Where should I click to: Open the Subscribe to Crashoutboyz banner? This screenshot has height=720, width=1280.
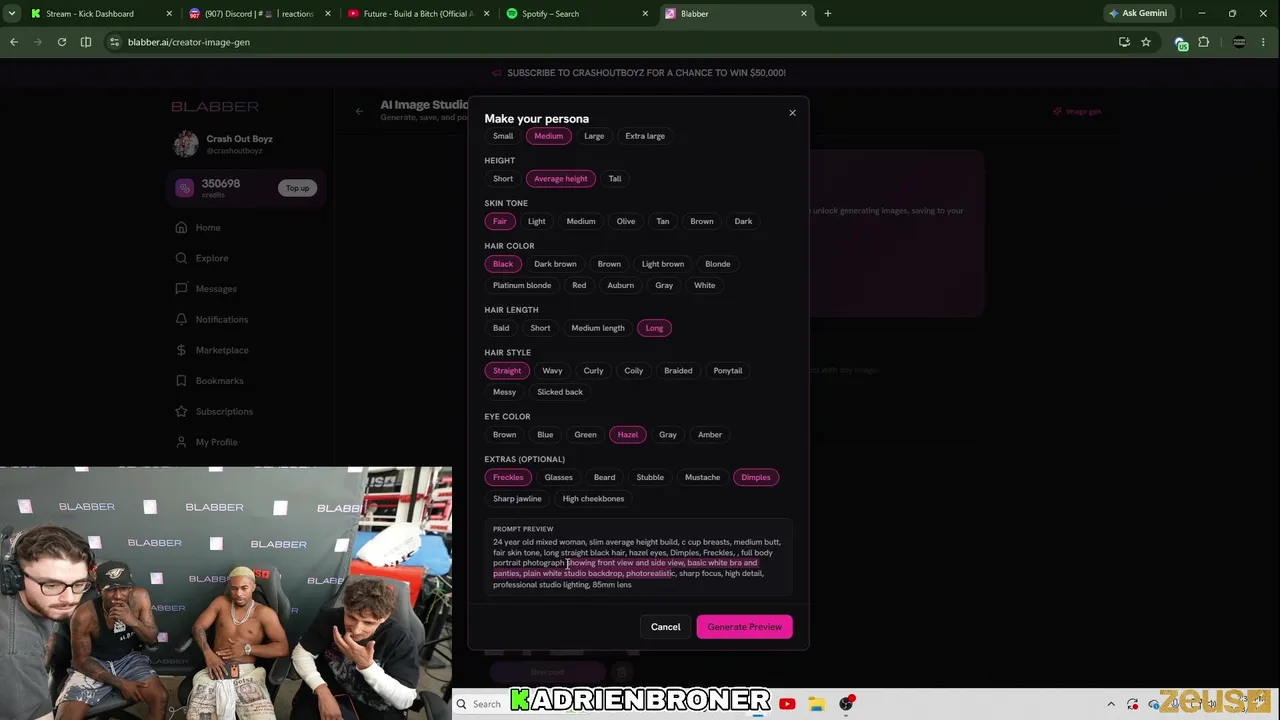(x=640, y=73)
